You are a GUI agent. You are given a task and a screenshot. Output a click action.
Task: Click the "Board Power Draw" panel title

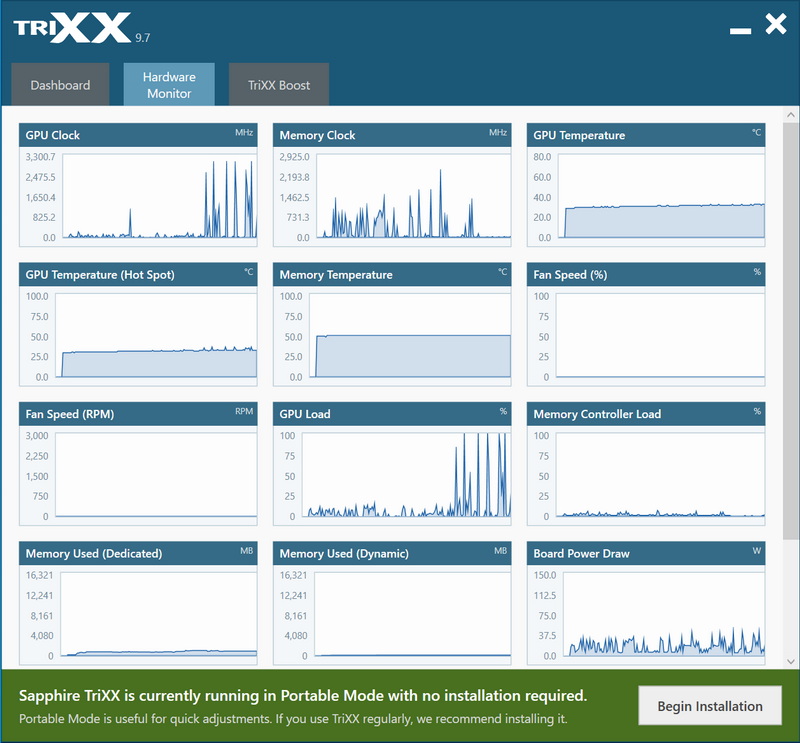pos(582,553)
